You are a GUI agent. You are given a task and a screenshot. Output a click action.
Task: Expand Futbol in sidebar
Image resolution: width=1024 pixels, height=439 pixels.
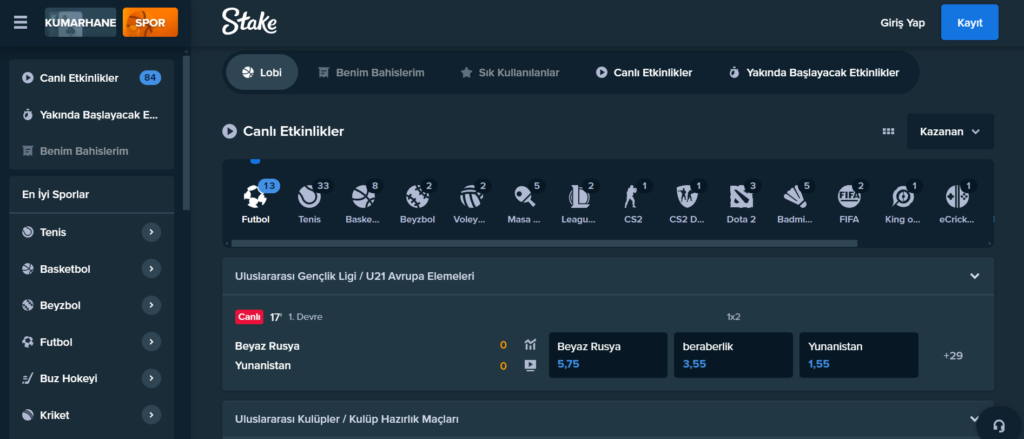pyautogui.click(x=152, y=342)
